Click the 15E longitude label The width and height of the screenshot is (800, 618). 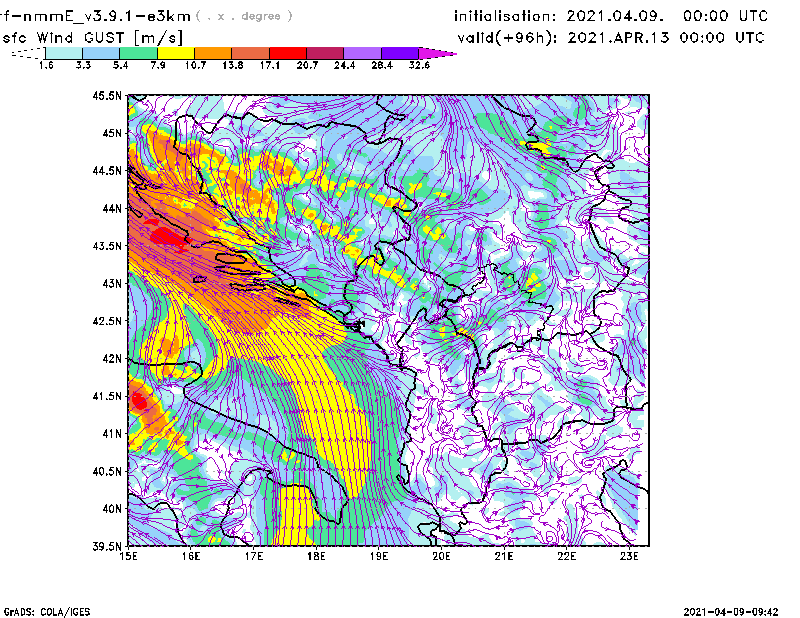coord(129,556)
